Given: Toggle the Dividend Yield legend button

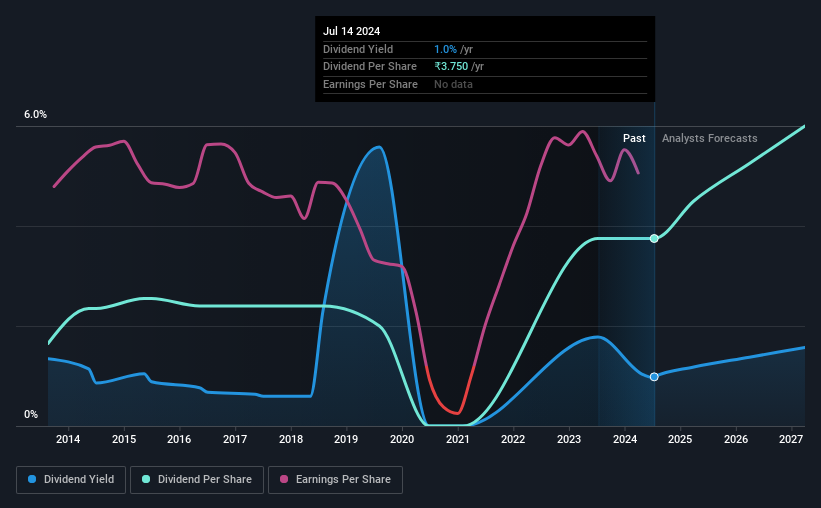Looking at the screenshot, I should pyautogui.click(x=71, y=480).
